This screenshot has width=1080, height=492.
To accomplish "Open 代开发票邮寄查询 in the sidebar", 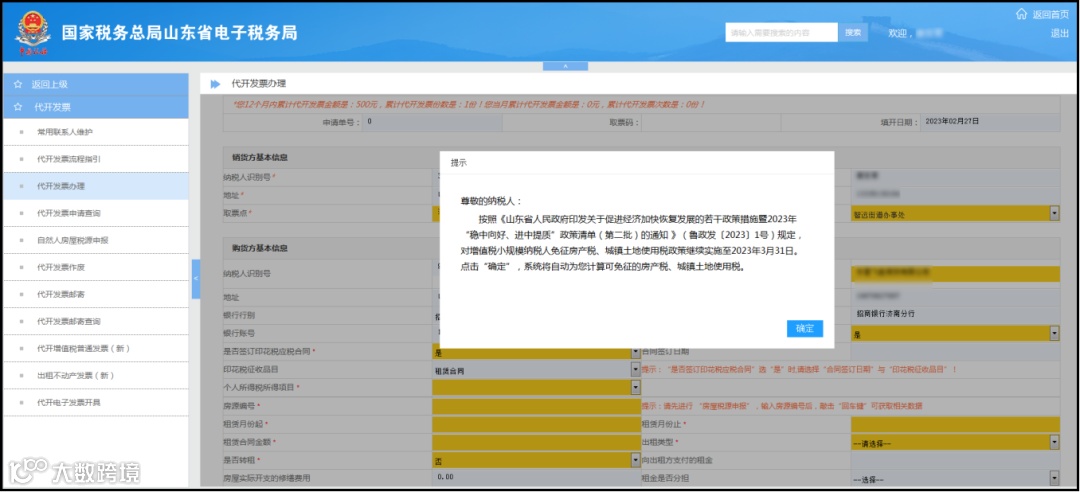I will [x=96, y=321].
